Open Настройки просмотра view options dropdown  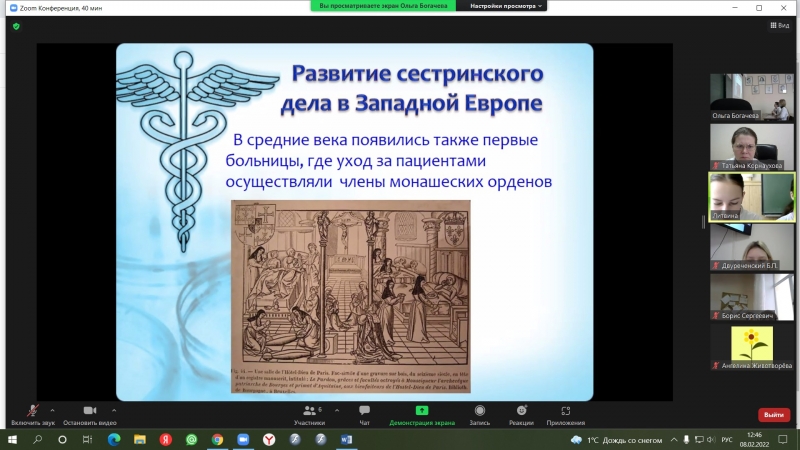505,6
